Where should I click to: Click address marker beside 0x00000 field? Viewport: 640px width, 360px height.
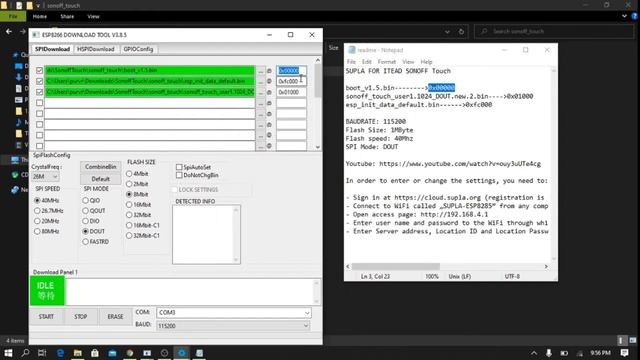pyautogui.click(x=269, y=71)
